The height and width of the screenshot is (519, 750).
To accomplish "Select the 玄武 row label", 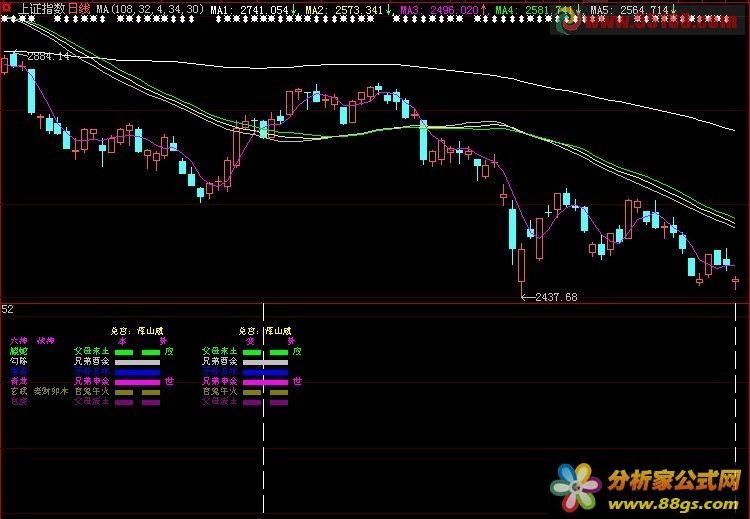I will [19, 391].
